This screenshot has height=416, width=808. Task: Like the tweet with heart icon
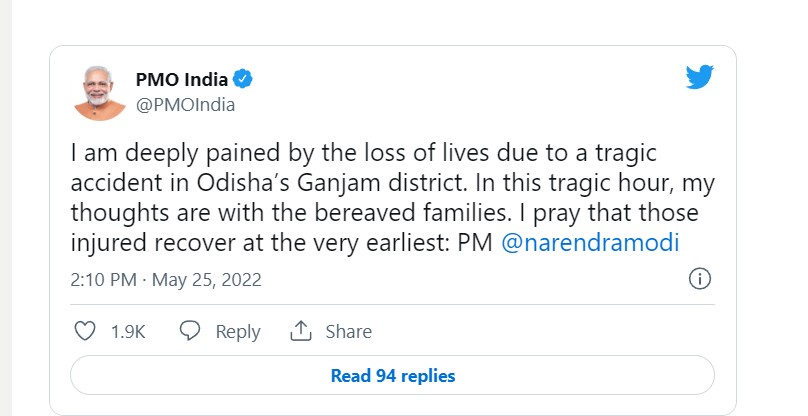pyautogui.click(x=86, y=331)
